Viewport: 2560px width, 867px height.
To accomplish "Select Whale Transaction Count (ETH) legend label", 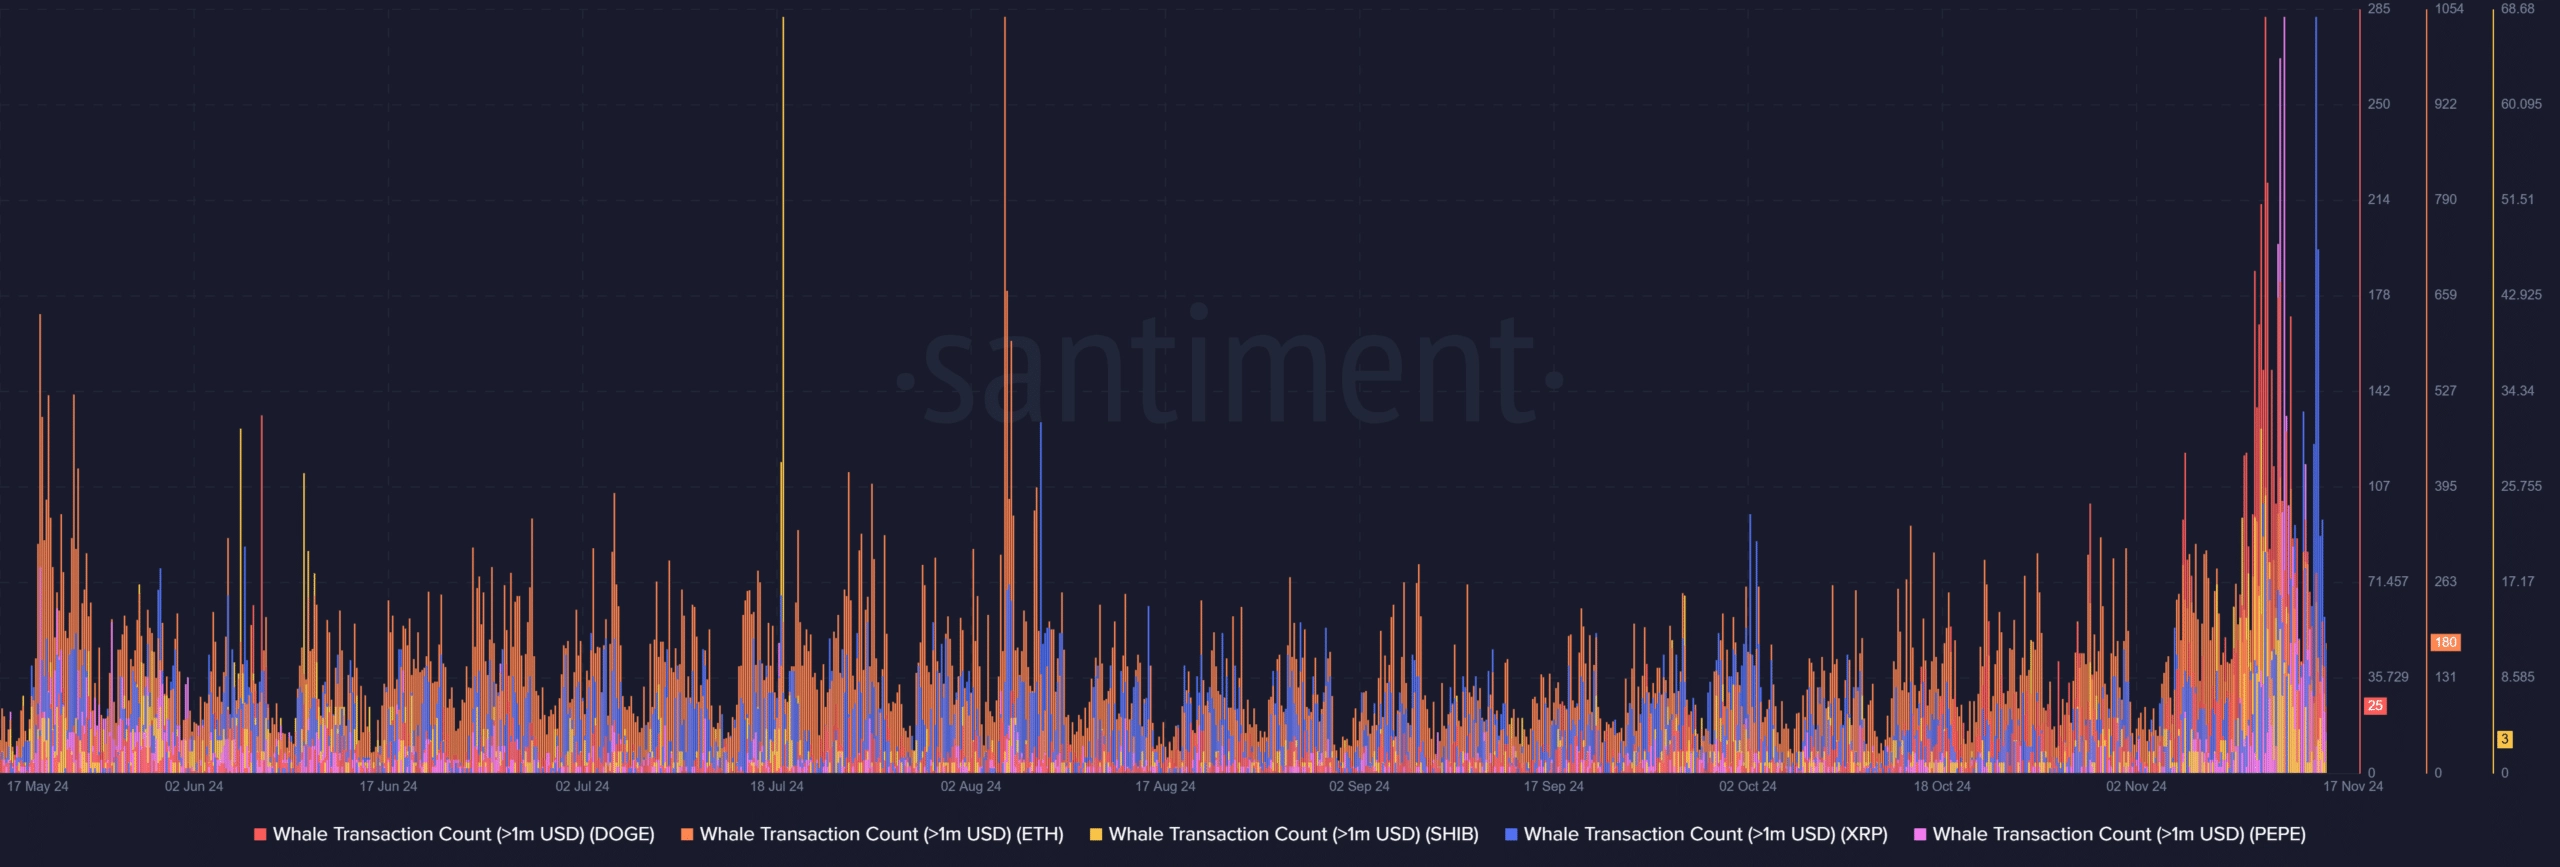I will click(x=881, y=834).
